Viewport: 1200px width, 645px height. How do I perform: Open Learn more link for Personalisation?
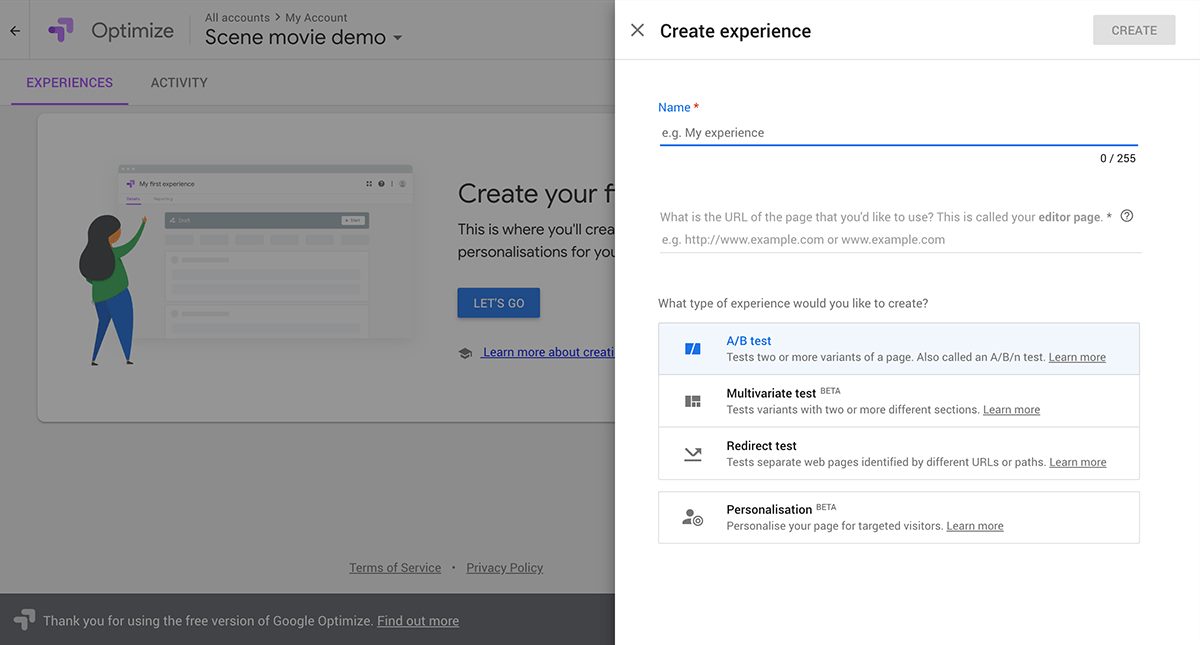click(975, 526)
